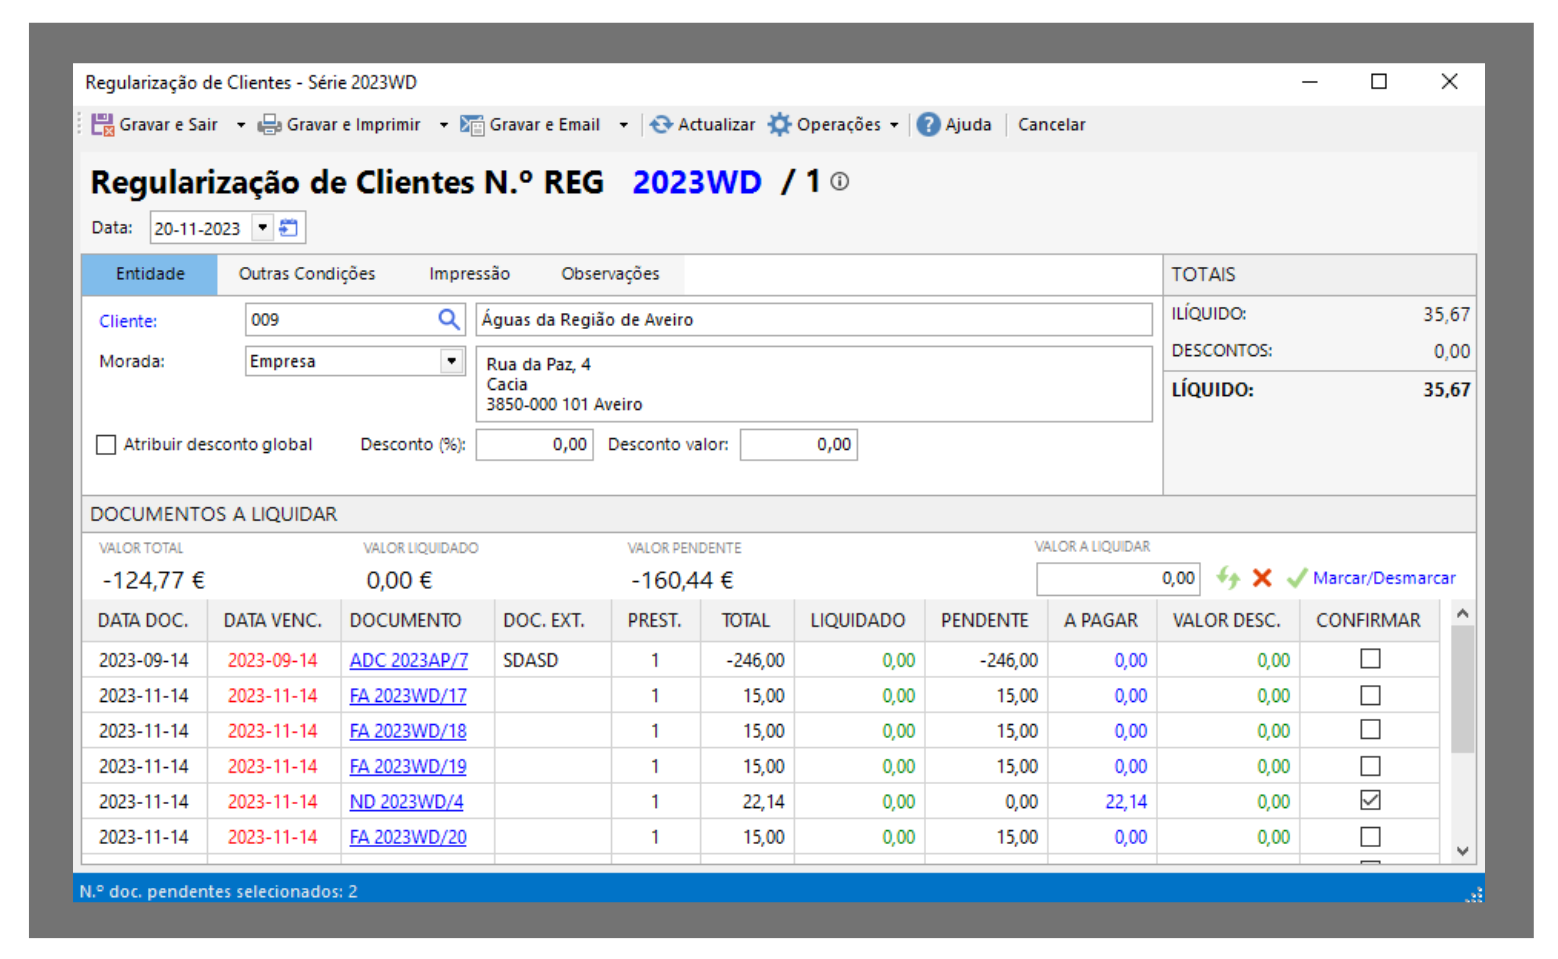Switch to the Outras Condições tab
This screenshot has width=1558, height=959.
307,274
